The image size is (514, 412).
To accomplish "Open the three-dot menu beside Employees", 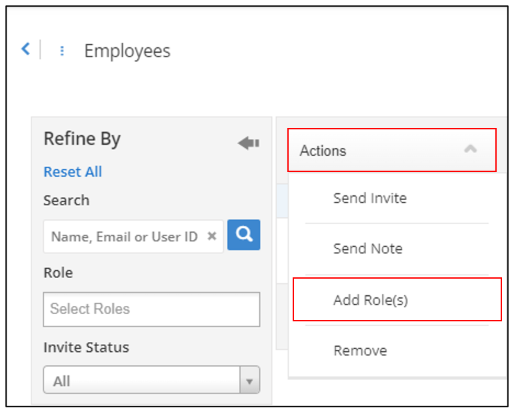I will (62, 51).
